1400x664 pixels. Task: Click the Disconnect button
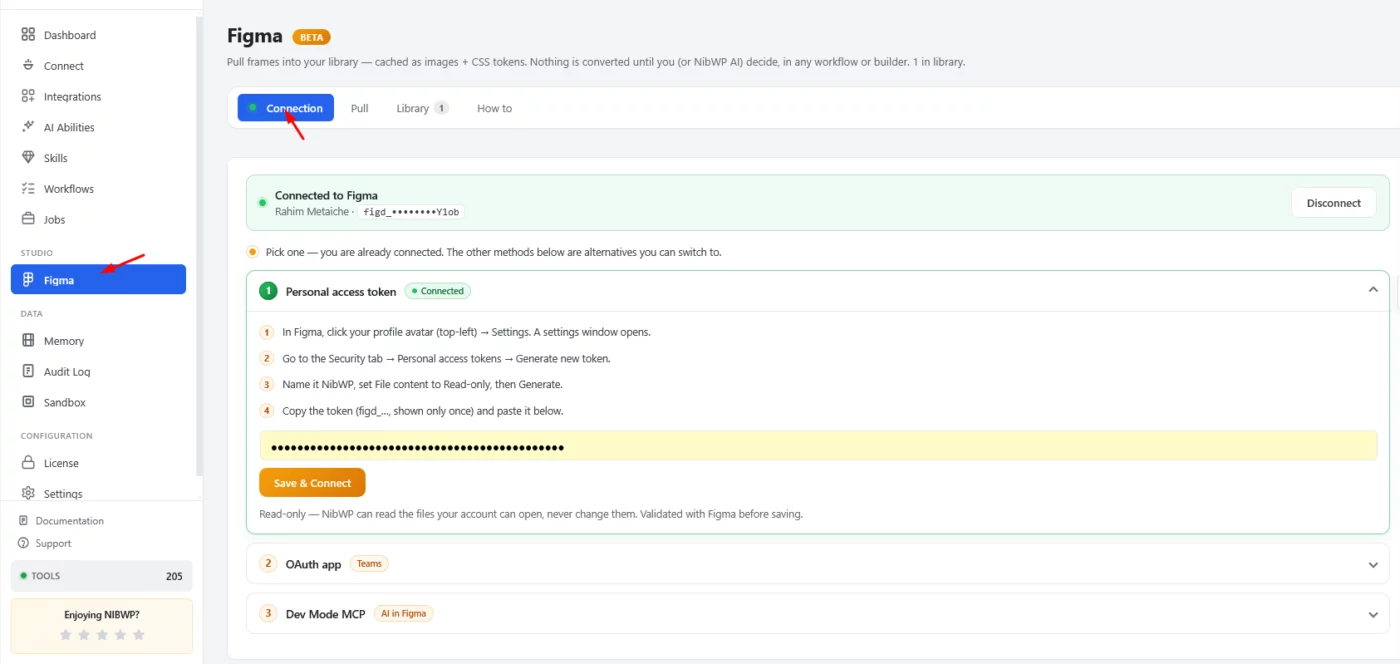pyautogui.click(x=1334, y=203)
